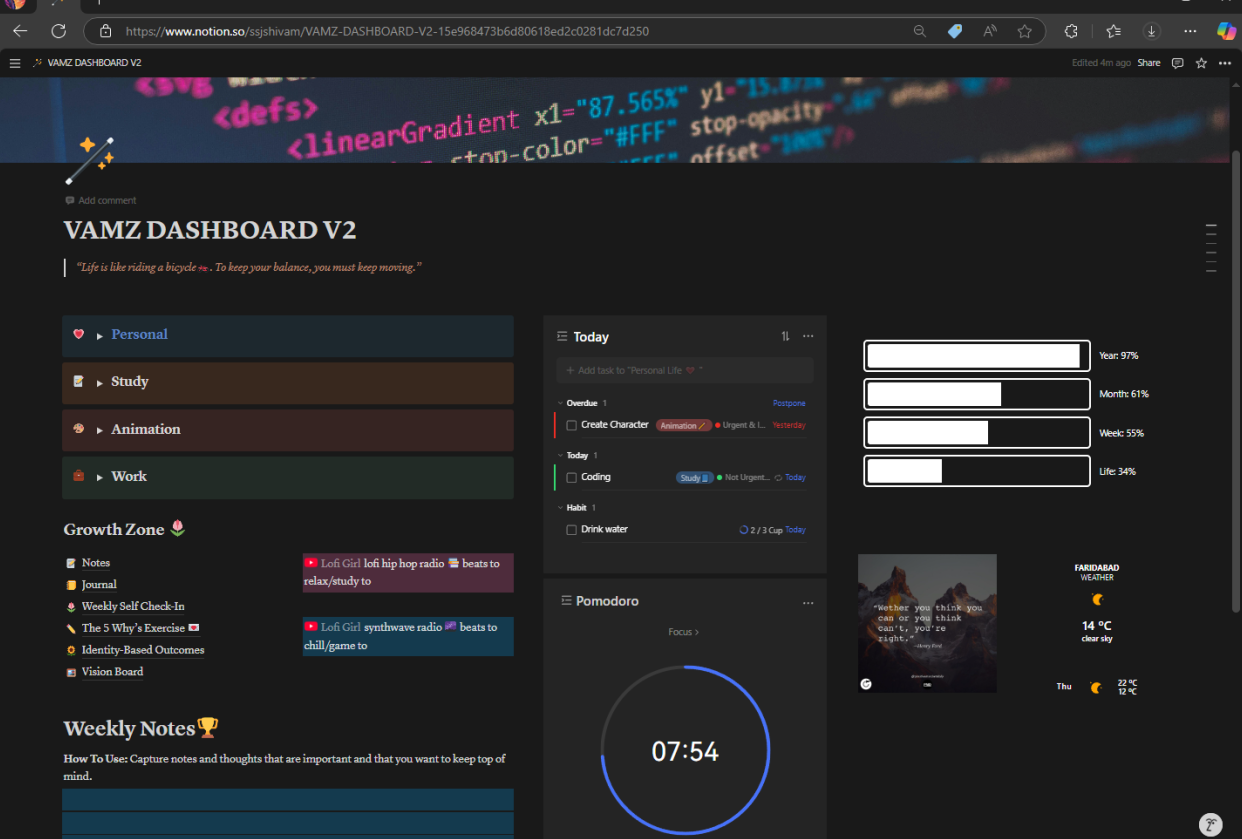
Task: Click list icon beside Pomodoro title
Action: click(x=567, y=601)
